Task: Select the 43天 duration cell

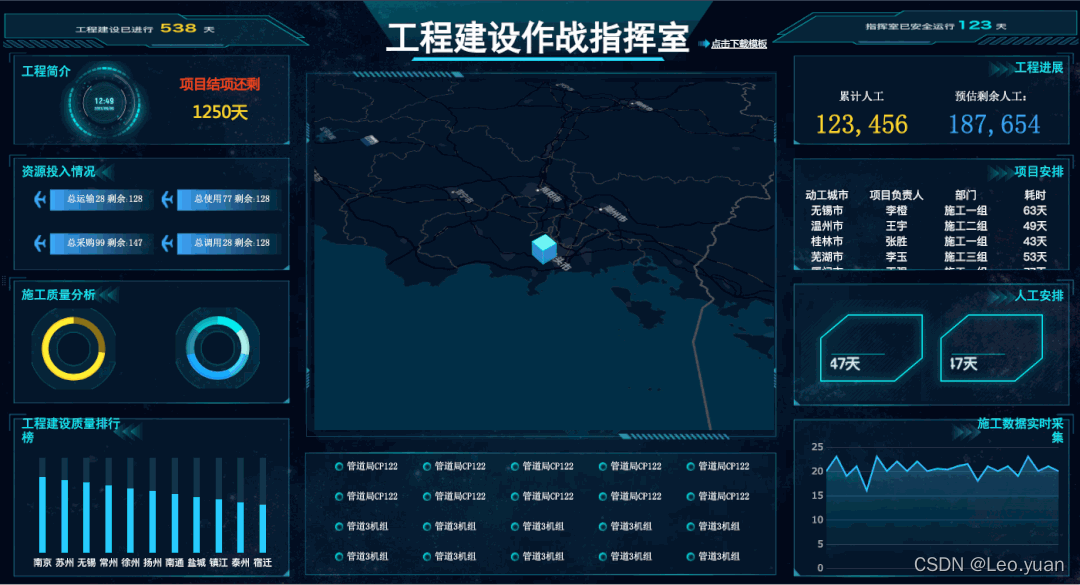Action: tap(1035, 241)
